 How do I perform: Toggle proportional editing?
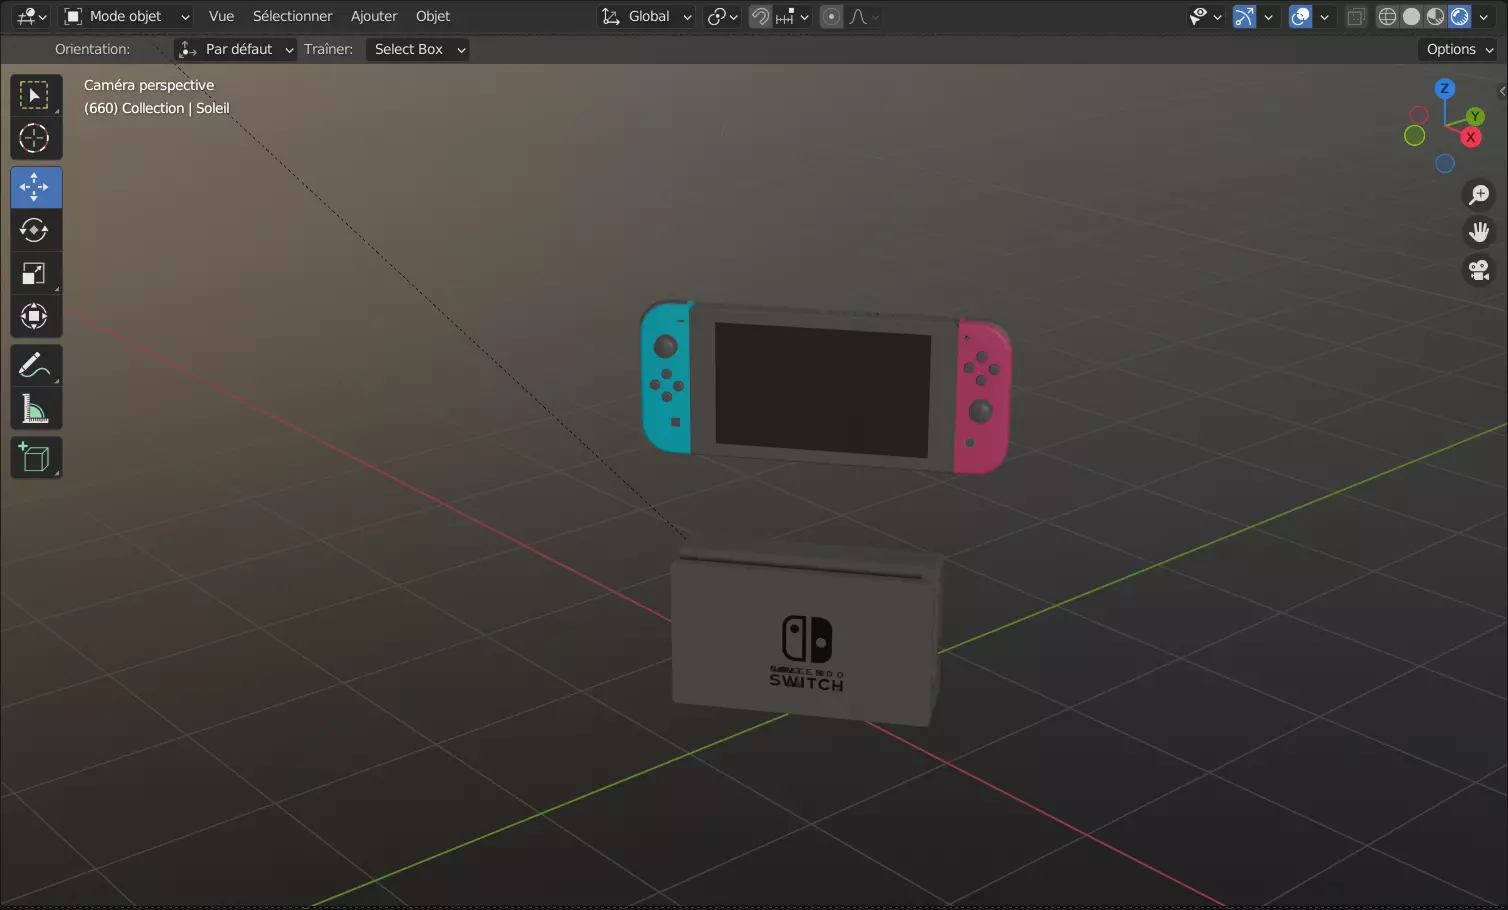pyautogui.click(x=831, y=17)
